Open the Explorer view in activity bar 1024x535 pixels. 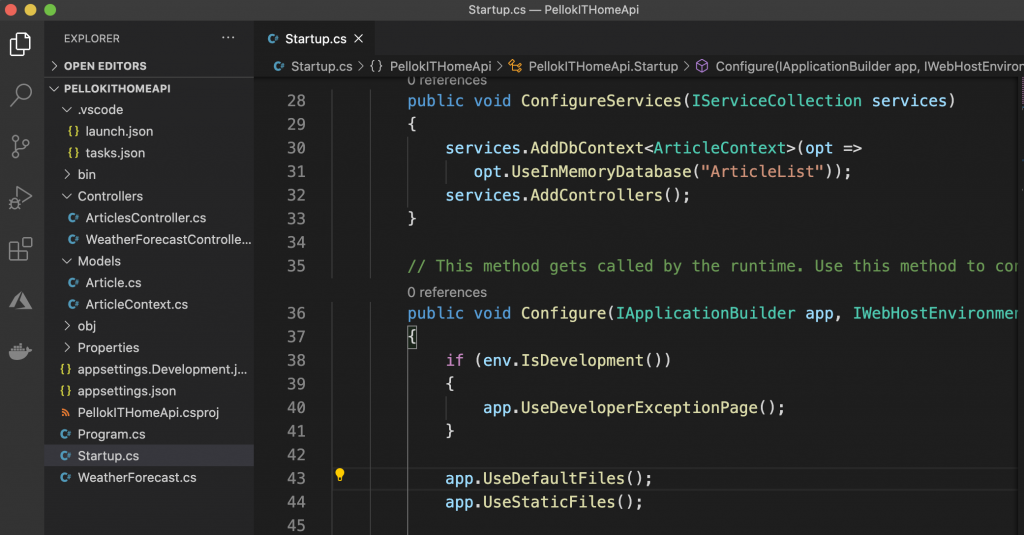(x=20, y=44)
